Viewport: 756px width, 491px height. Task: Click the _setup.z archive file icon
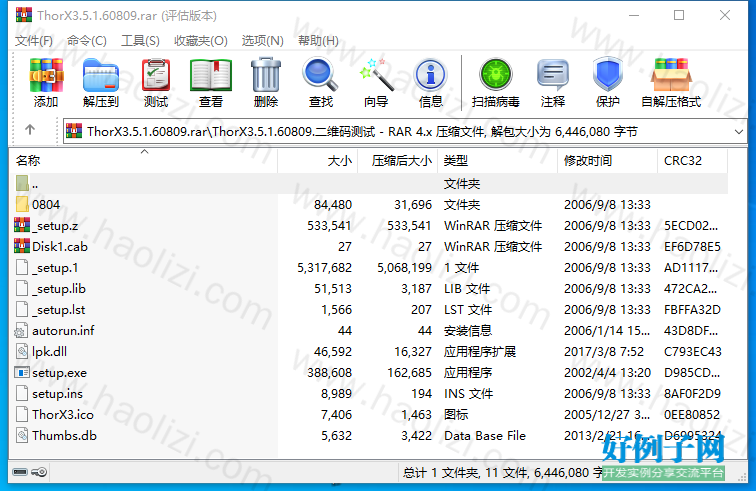pyautogui.click(x=22, y=225)
